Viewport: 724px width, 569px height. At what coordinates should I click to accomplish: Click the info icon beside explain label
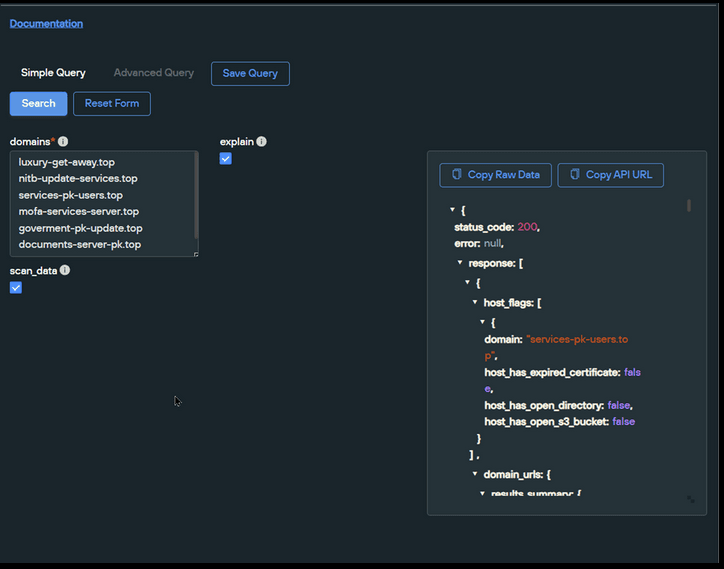[x=261, y=142]
